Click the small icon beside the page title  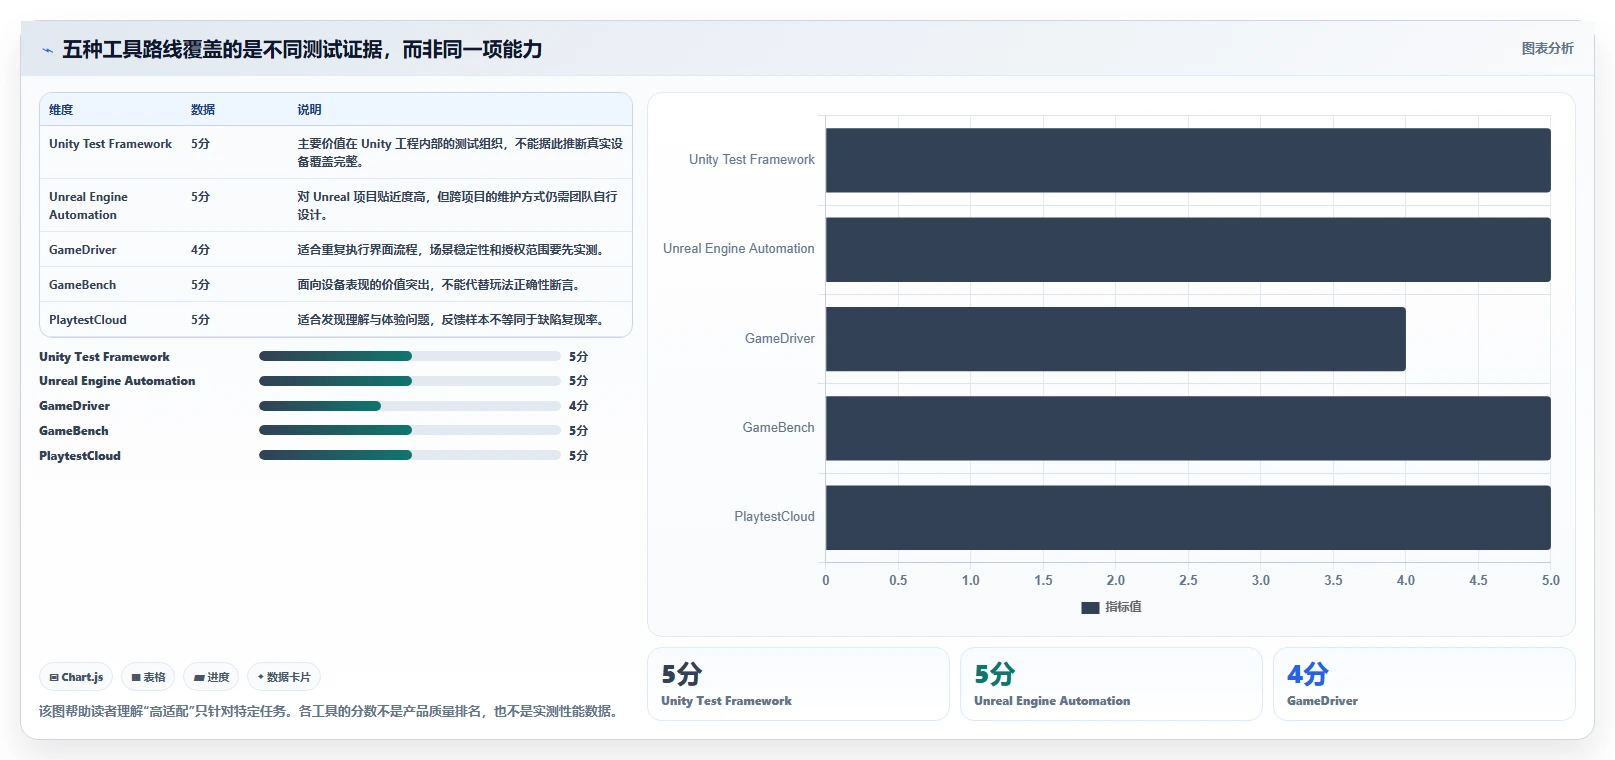(47, 50)
